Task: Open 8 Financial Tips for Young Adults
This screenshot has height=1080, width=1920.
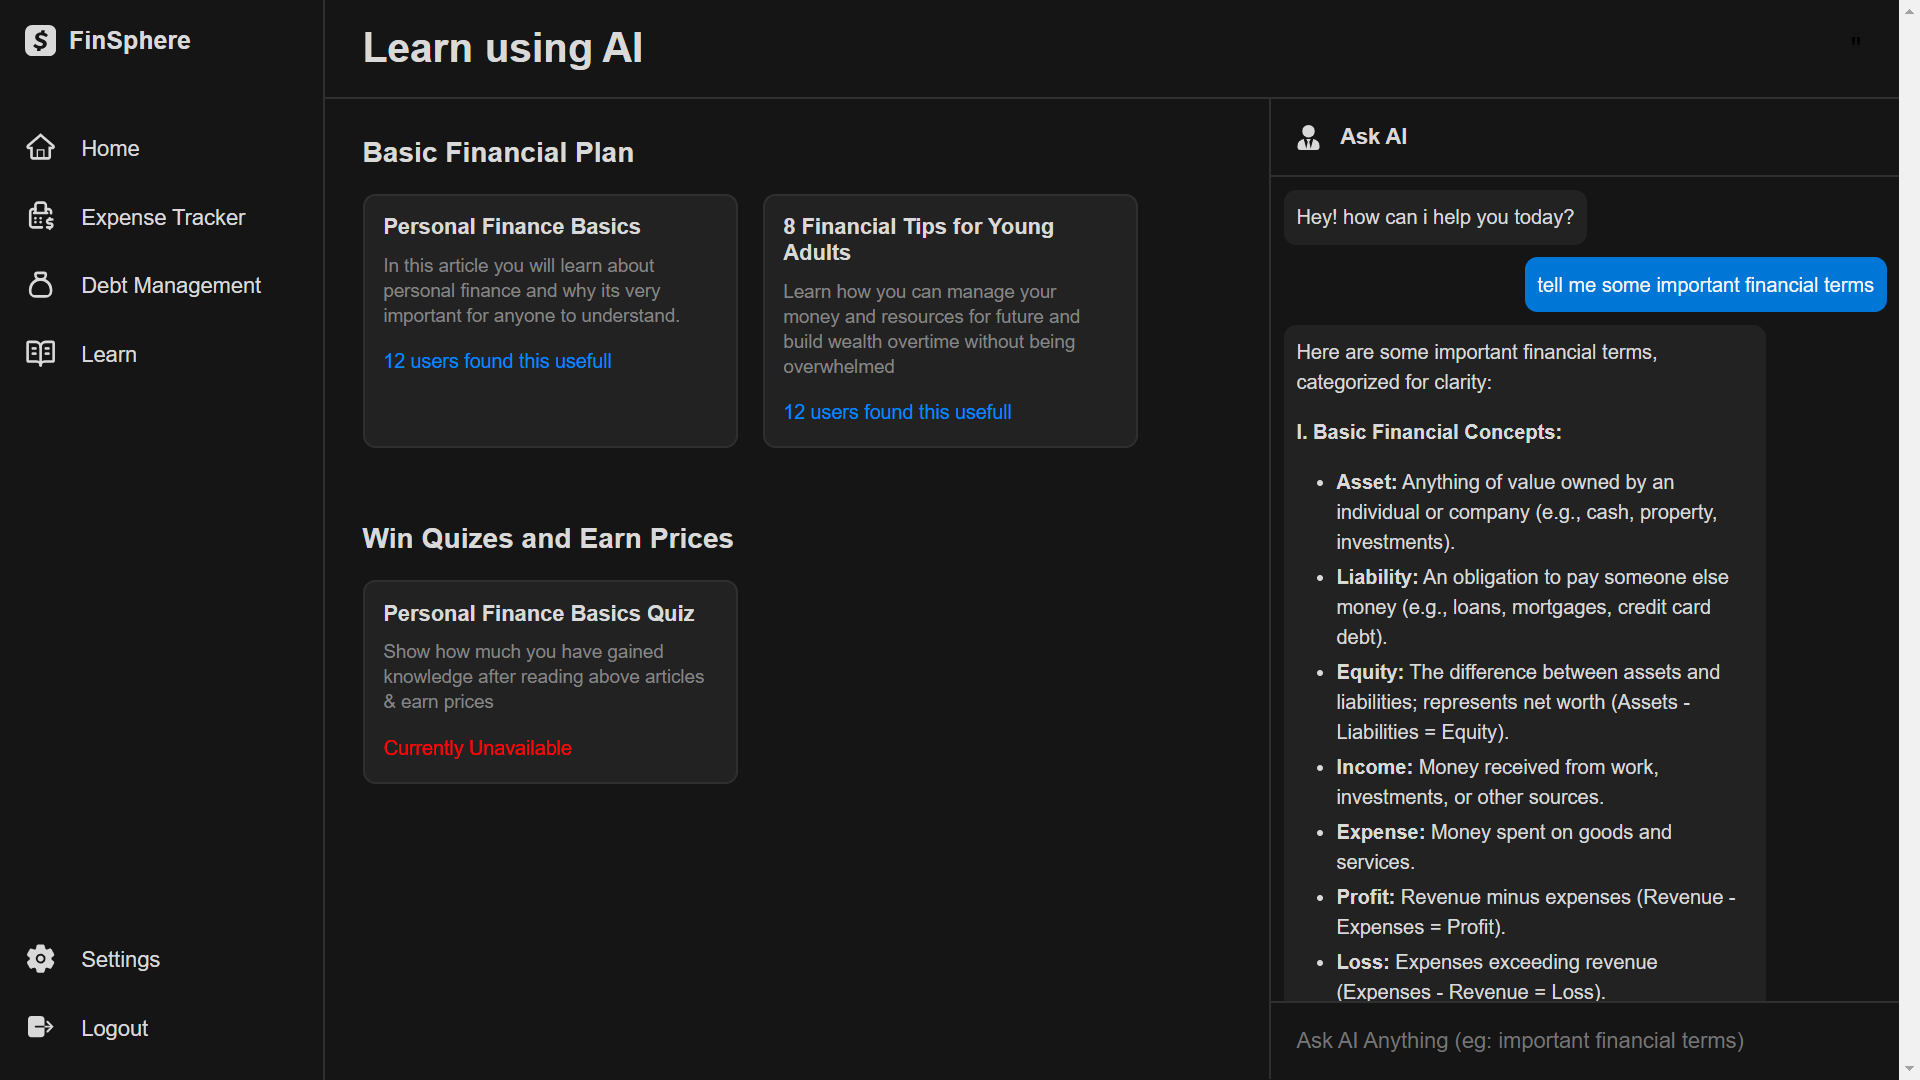Action: coord(917,239)
